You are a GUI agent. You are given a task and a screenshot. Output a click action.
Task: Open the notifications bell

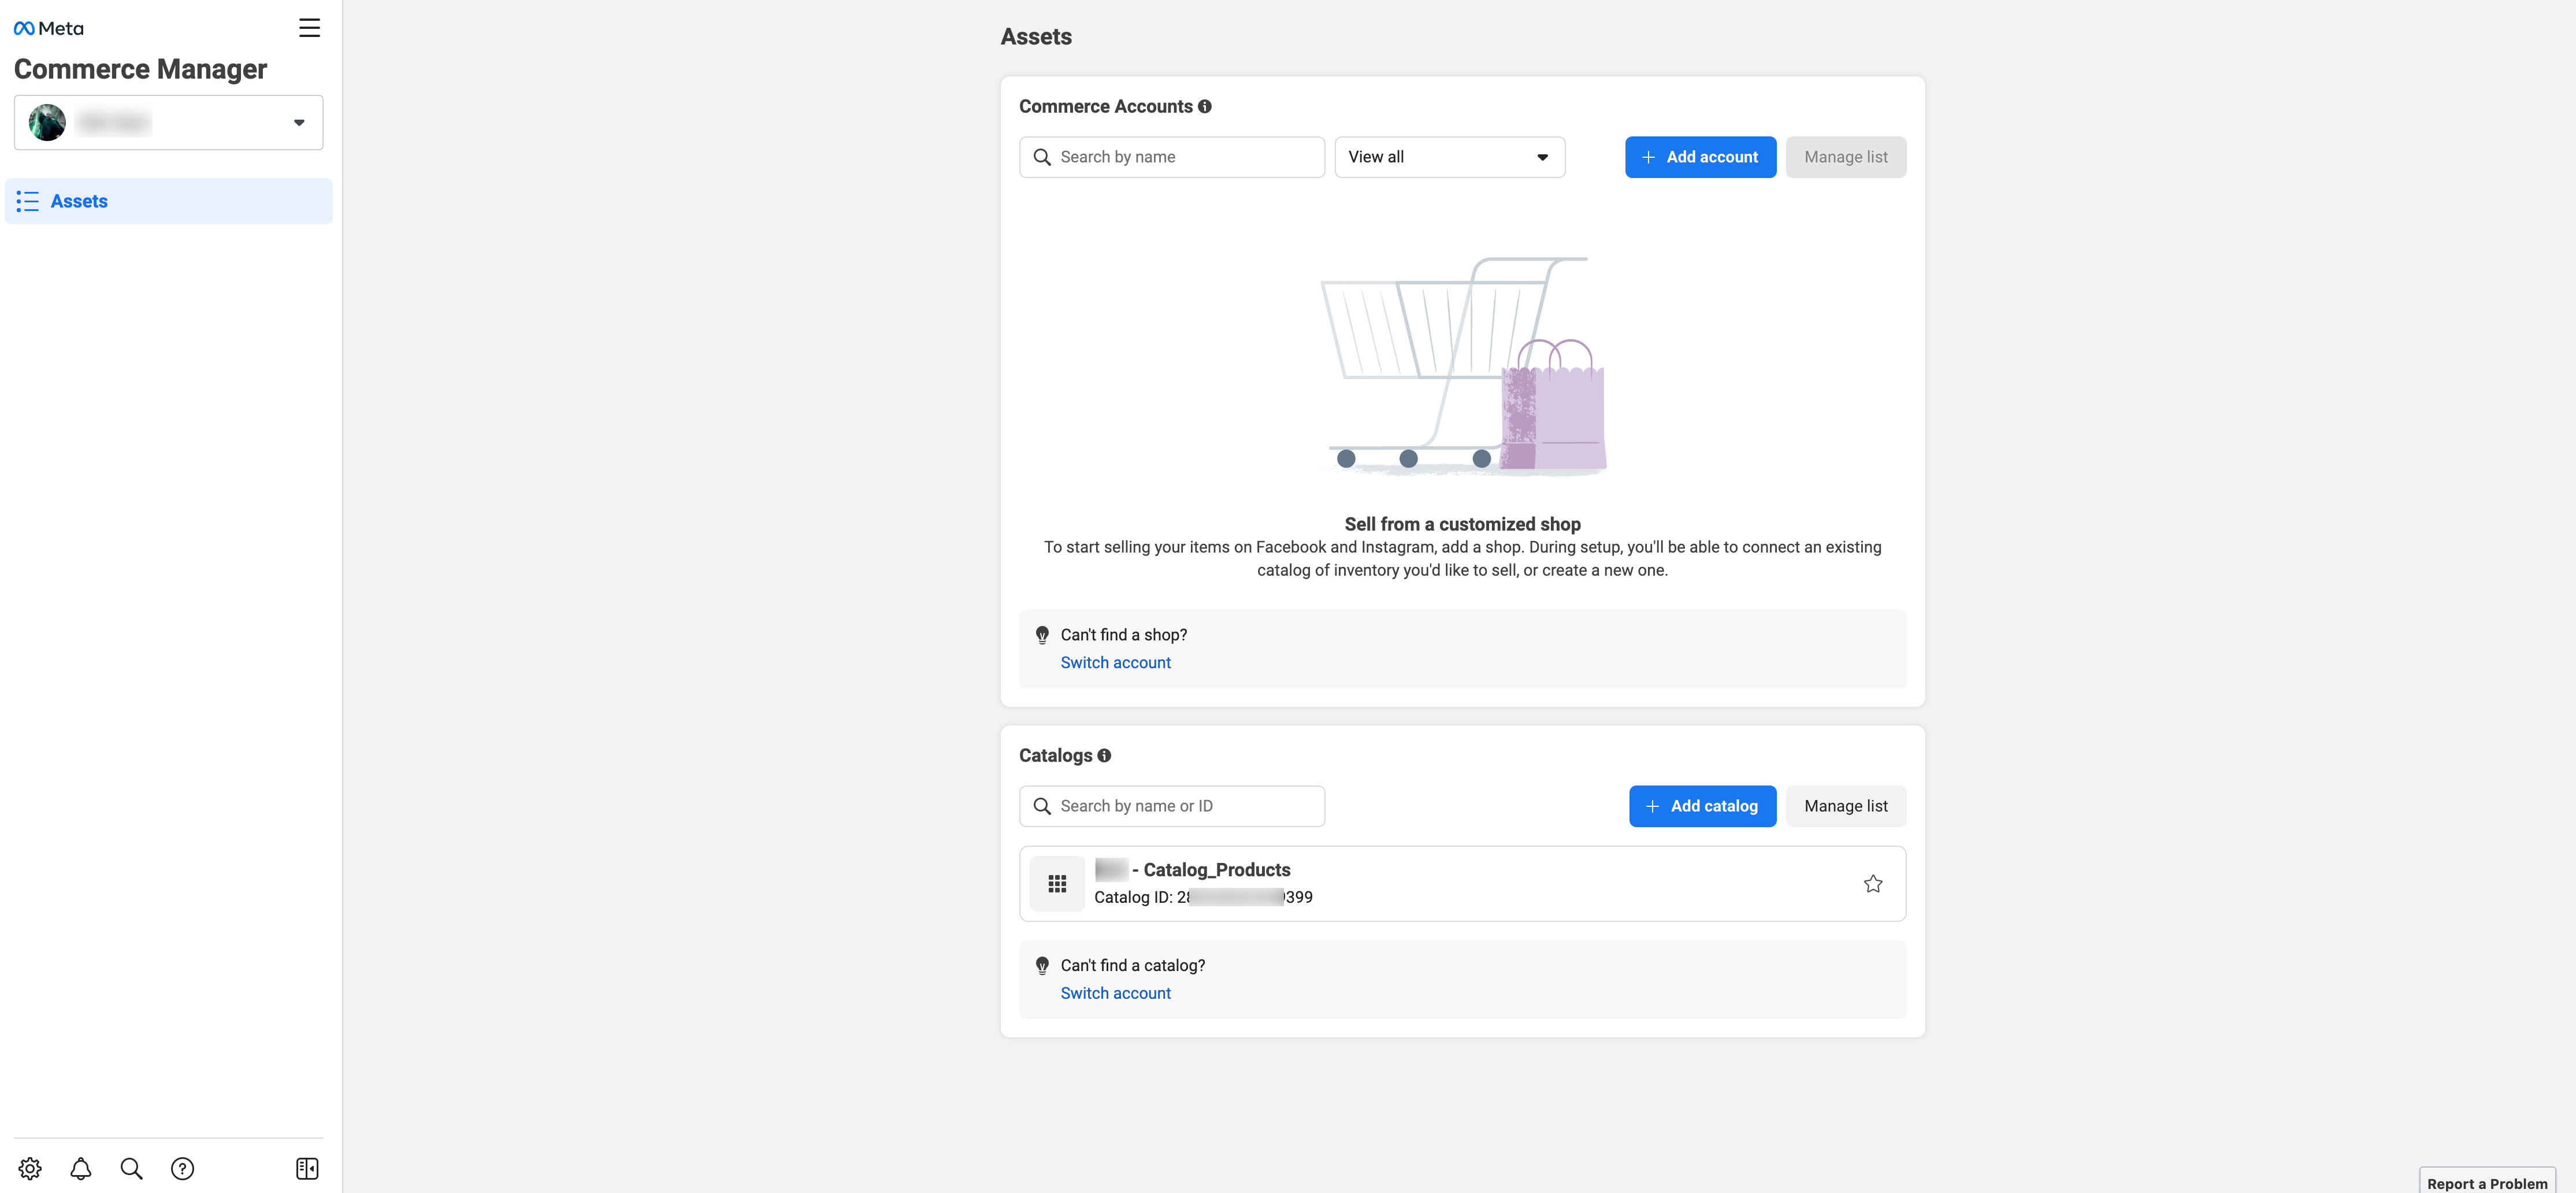[81, 1168]
